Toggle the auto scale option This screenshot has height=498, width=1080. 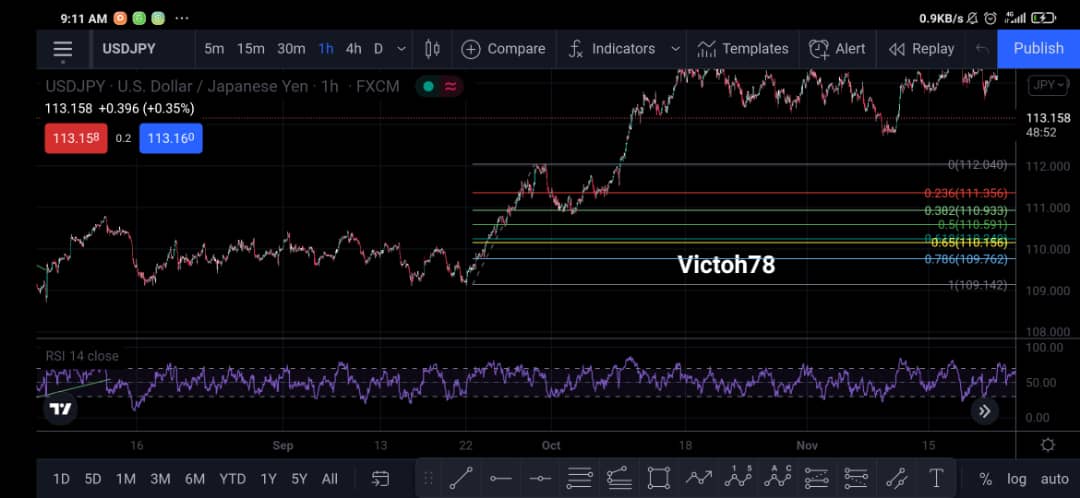click(1054, 479)
